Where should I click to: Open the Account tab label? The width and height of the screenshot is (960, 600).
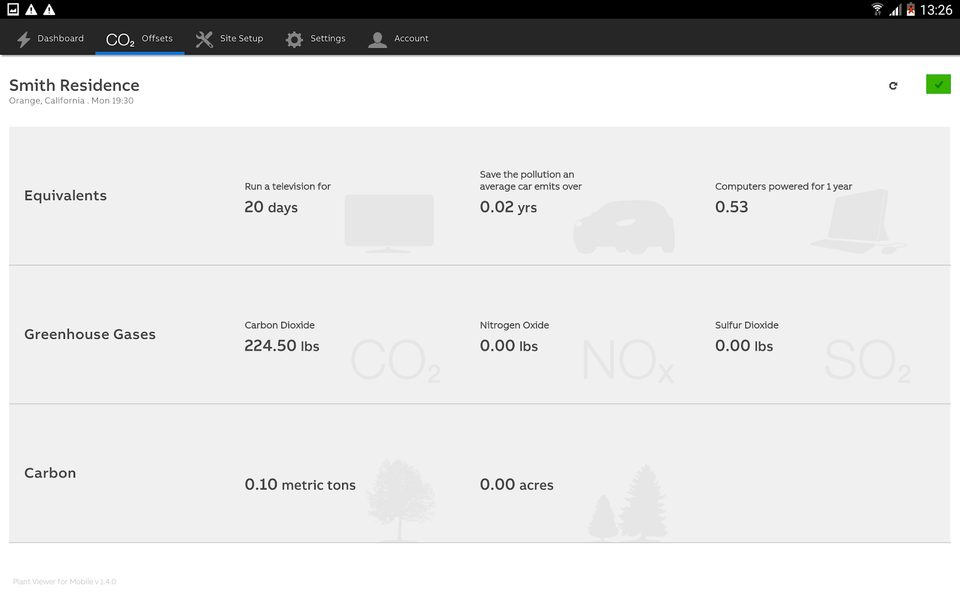411,39
